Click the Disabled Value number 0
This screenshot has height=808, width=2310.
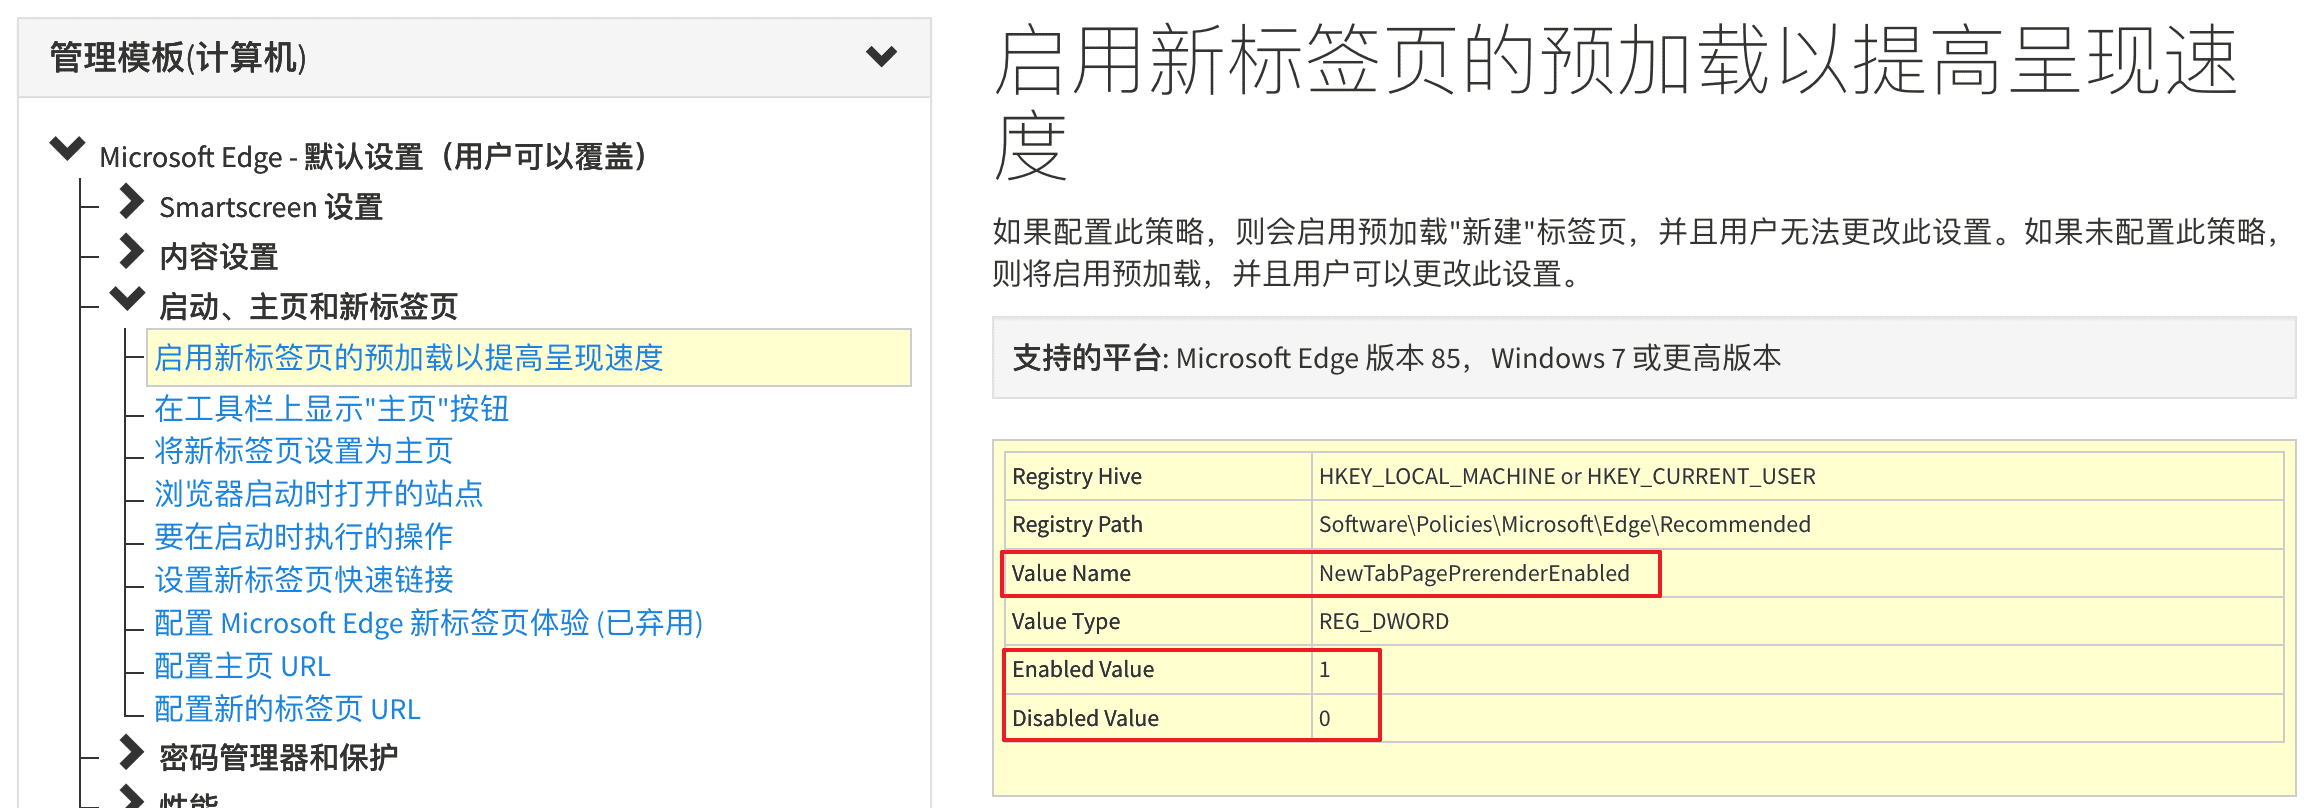point(1324,718)
